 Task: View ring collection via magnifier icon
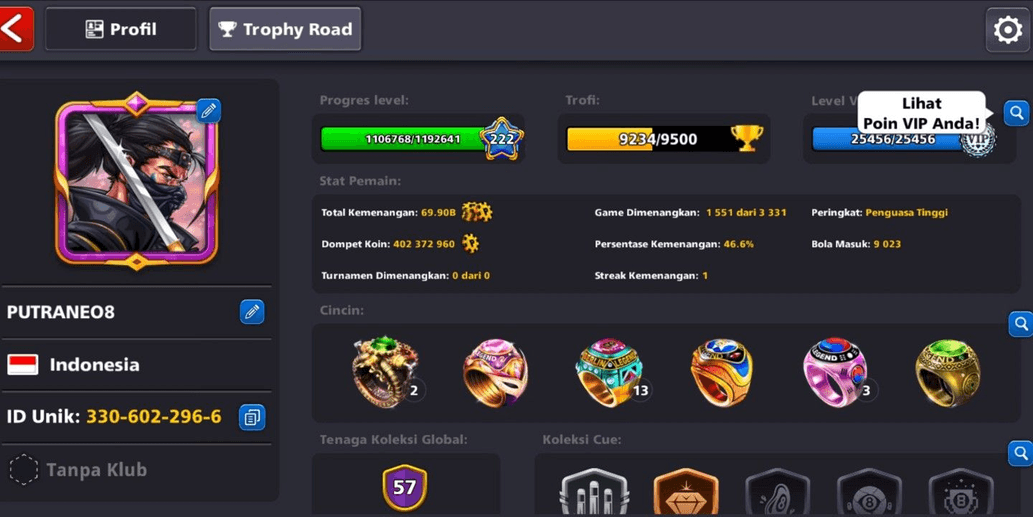[x=1020, y=324]
